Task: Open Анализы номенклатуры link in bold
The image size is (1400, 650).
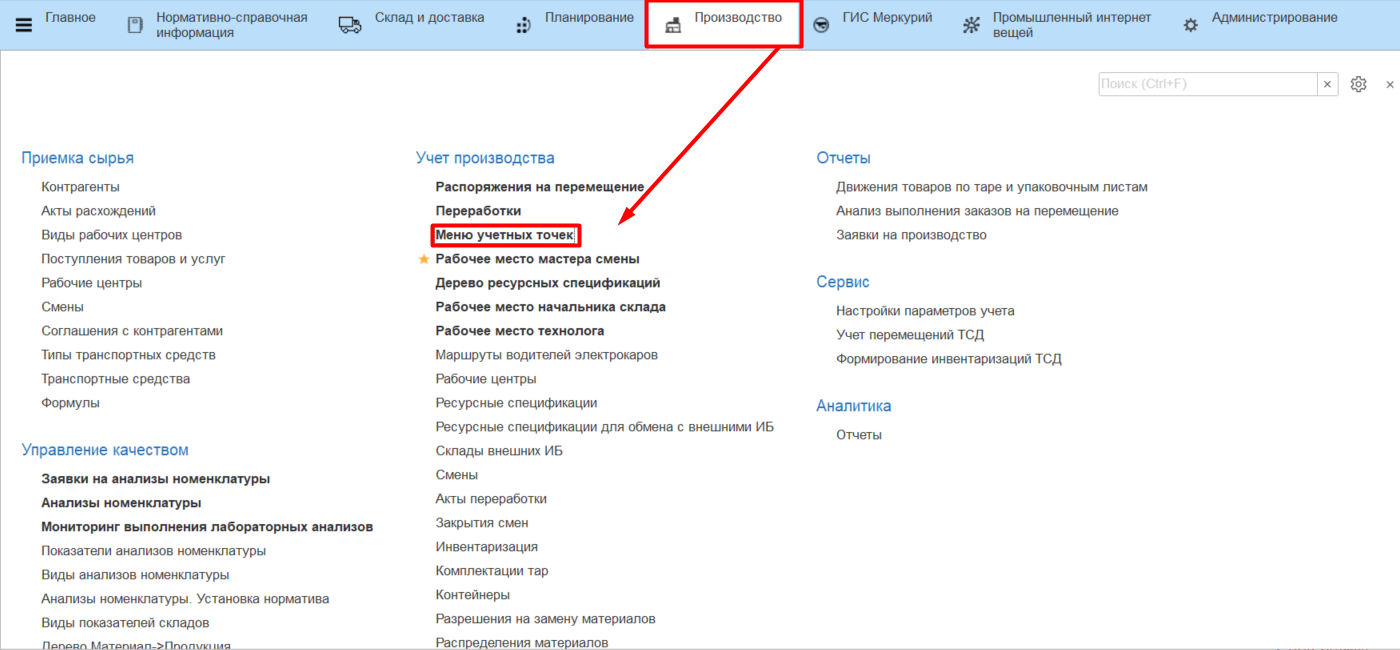Action: tap(121, 503)
